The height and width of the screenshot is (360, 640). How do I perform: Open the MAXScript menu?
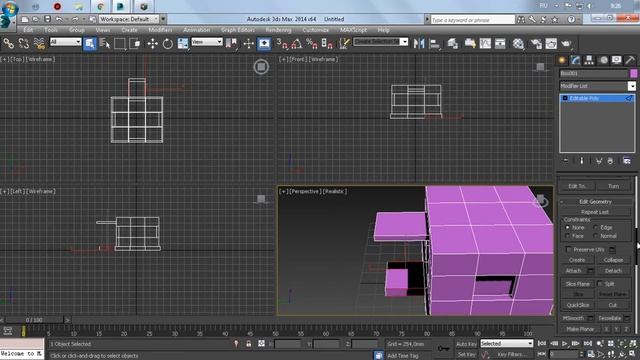coord(353,30)
